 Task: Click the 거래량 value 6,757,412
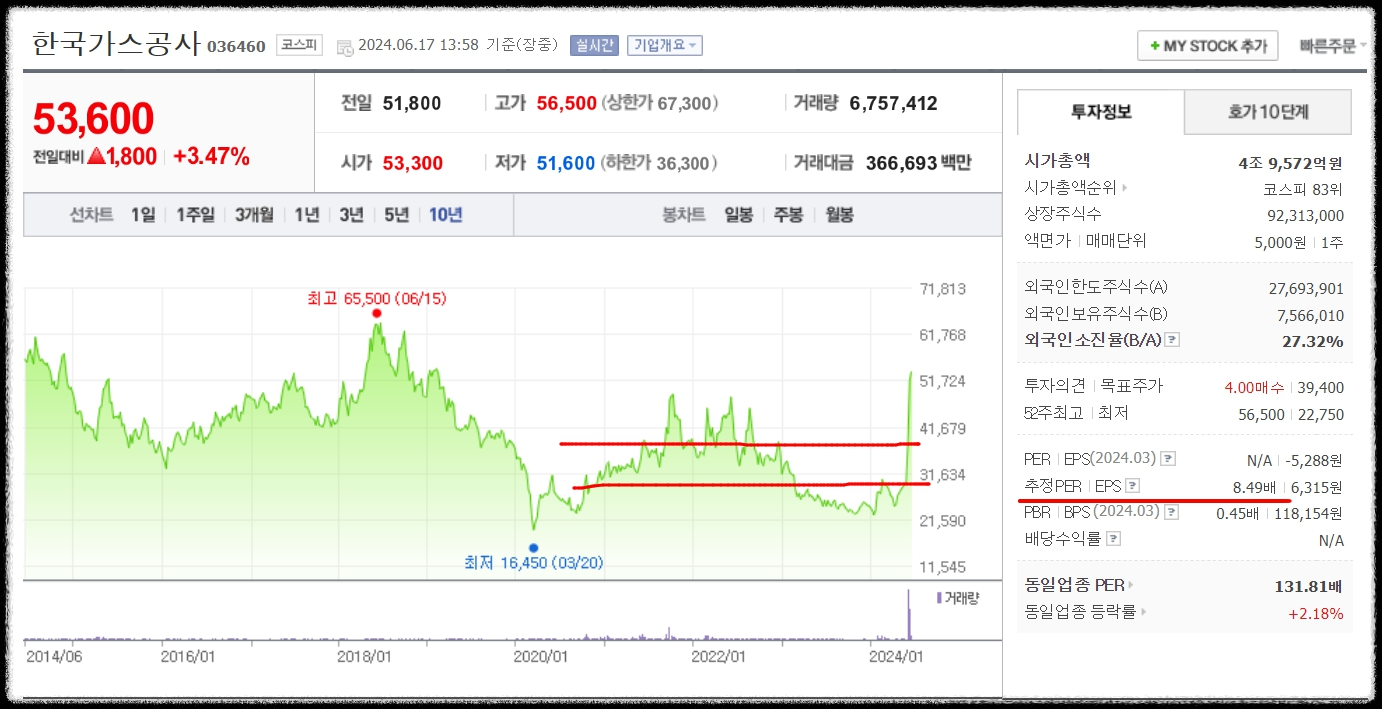tap(893, 103)
